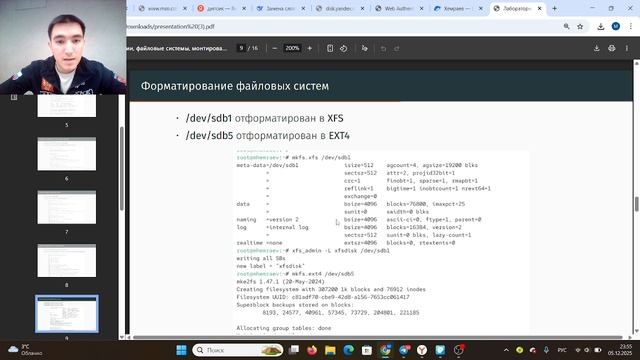The image size is (640, 360).
Task: Zoom out with the PDF minus button
Action: coord(274,48)
